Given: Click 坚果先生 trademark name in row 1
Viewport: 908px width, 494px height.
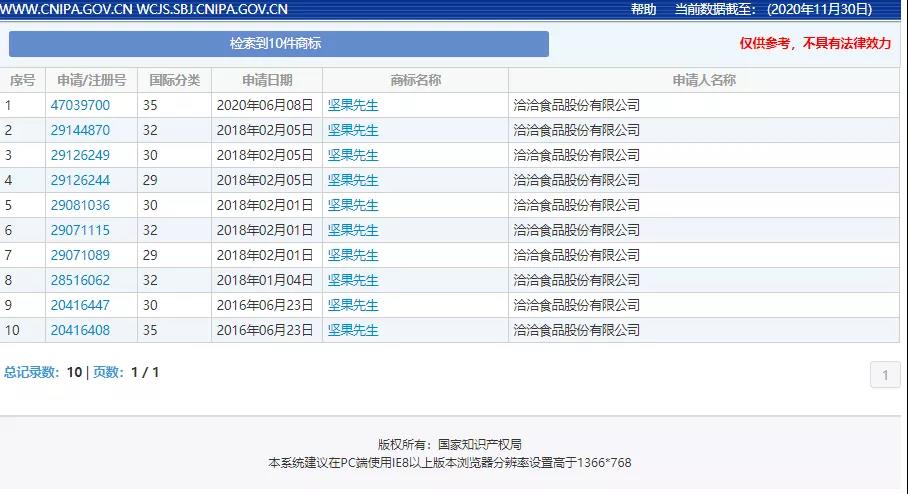Looking at the screenshot, I should click(x=353, y=105).
